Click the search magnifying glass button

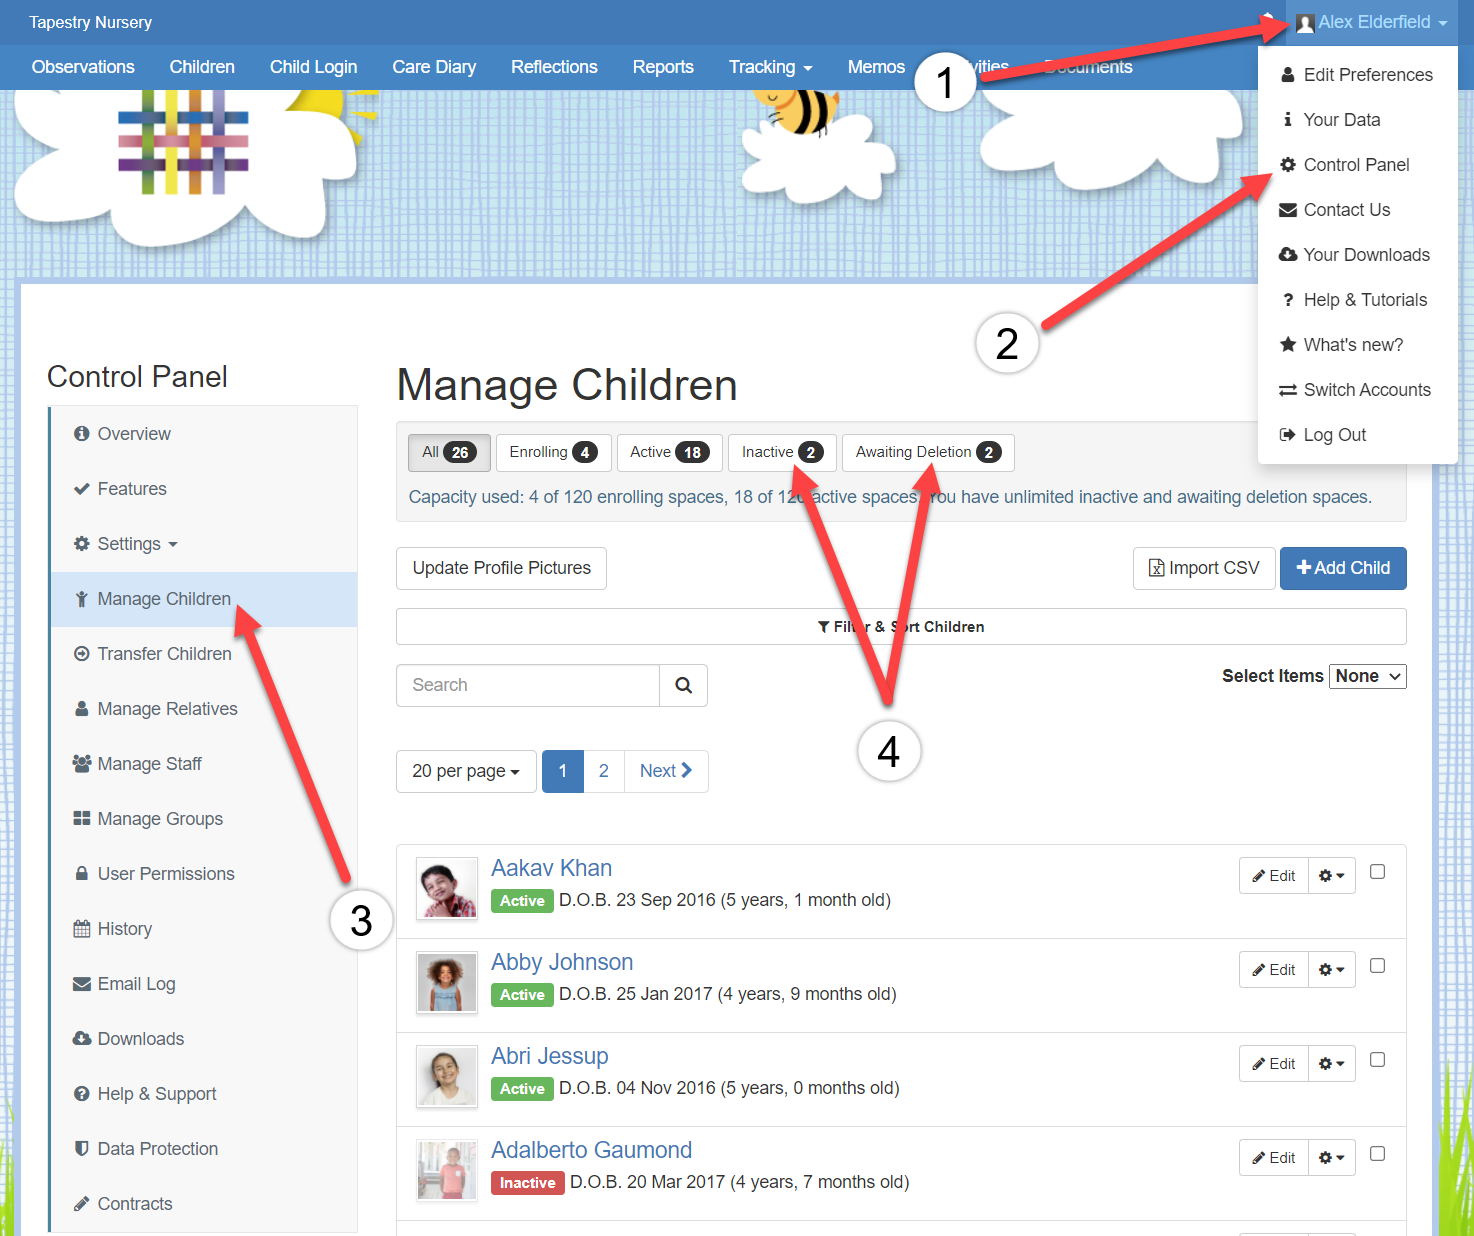tap(684, 685)
